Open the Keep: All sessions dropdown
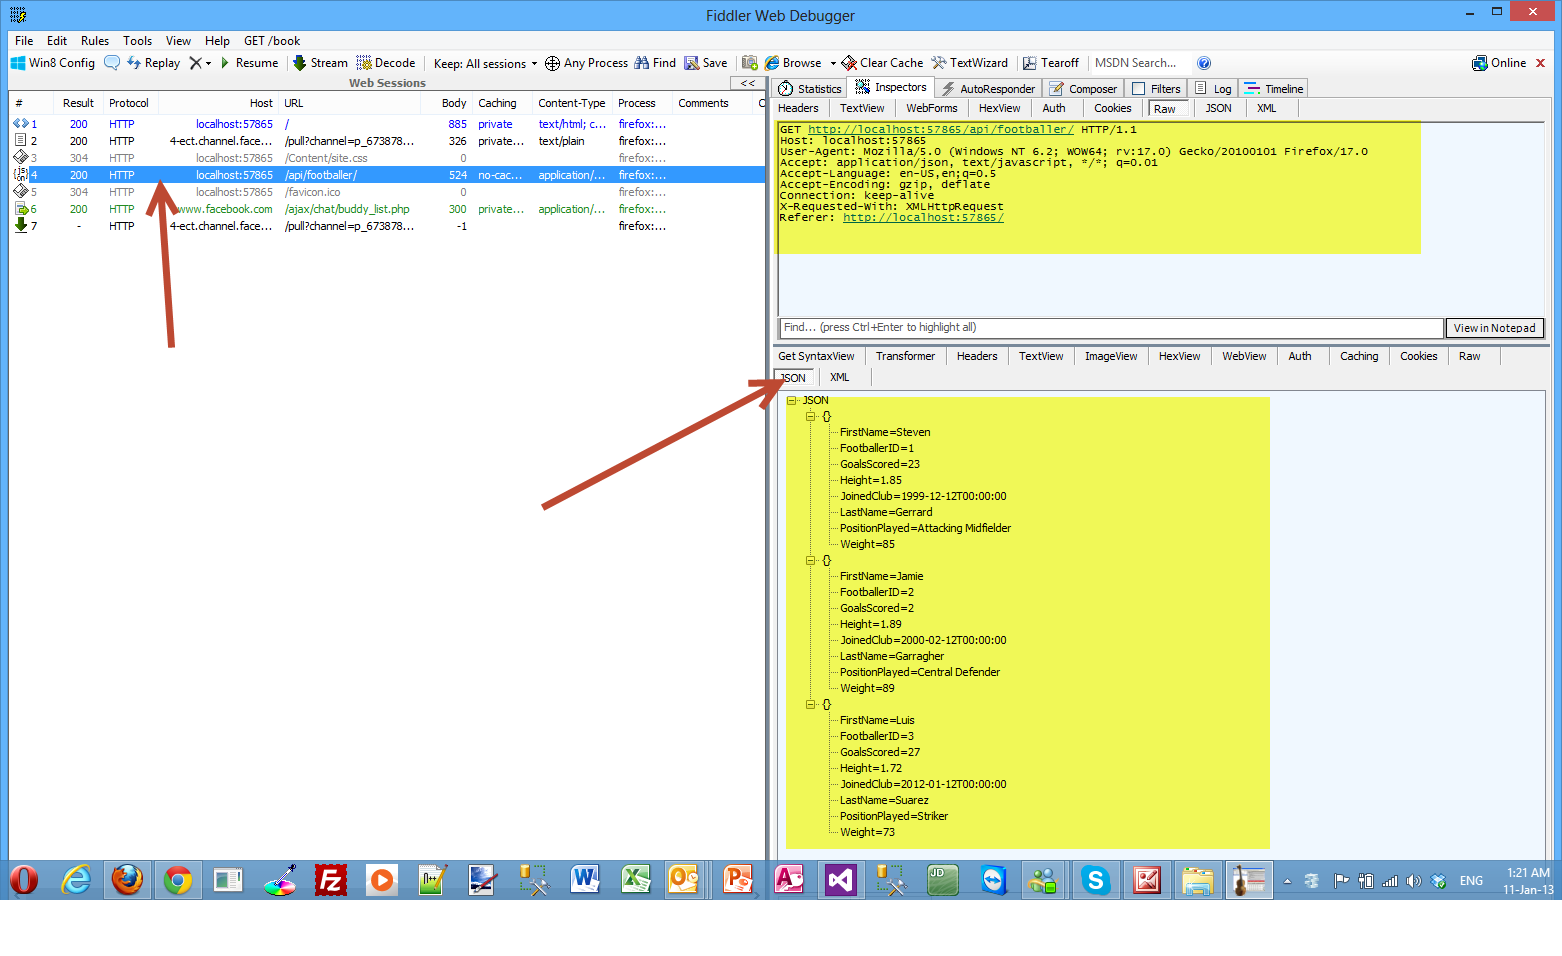 [485, 63]
